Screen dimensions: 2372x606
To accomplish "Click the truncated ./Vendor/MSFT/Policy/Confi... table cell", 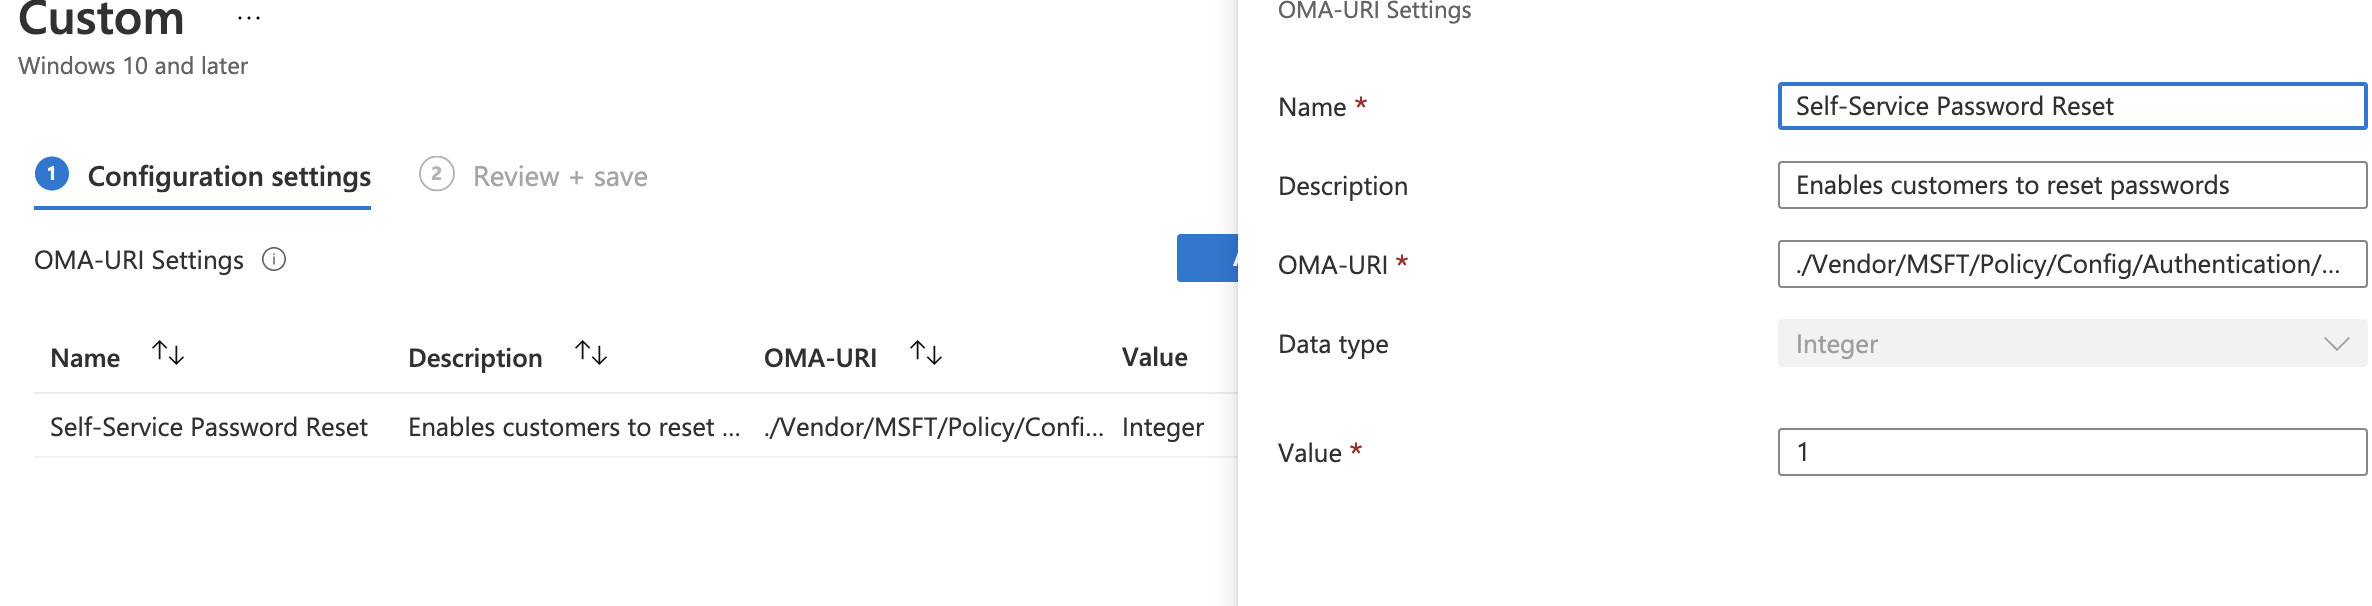I will pyautogui.click(x=933, y=427).
